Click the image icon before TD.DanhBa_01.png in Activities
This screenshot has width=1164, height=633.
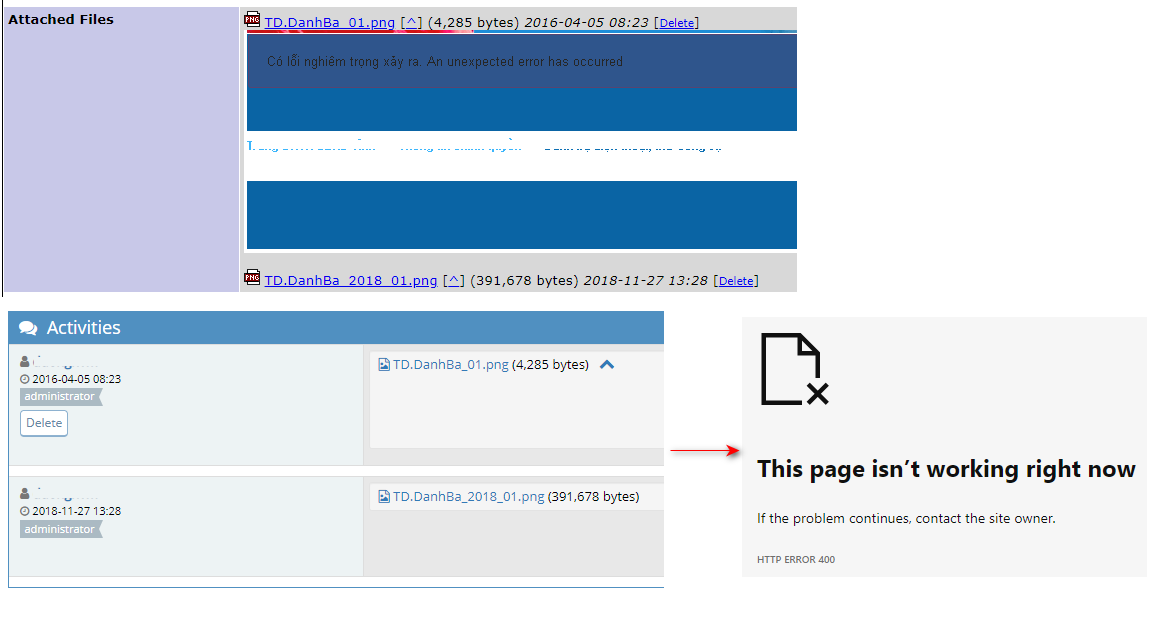click(x=384, y=365)
